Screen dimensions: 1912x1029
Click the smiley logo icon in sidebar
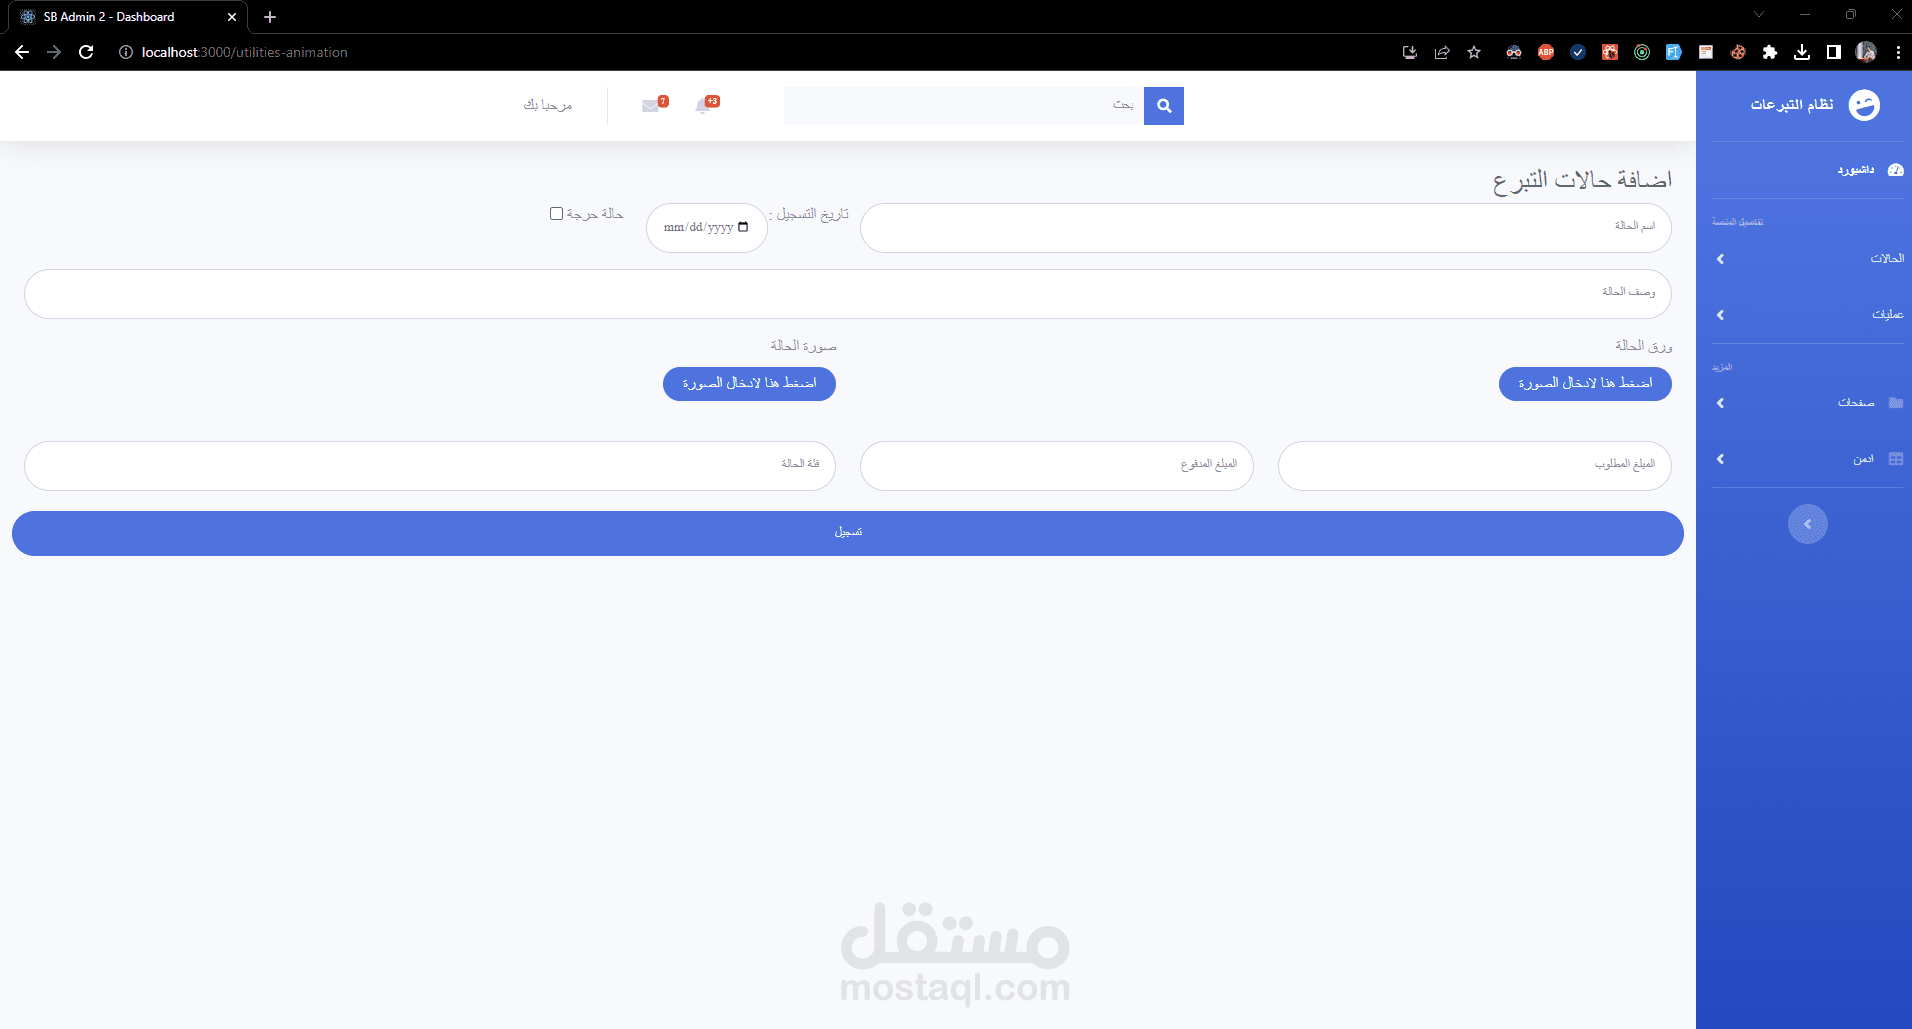pos(1864,105)
